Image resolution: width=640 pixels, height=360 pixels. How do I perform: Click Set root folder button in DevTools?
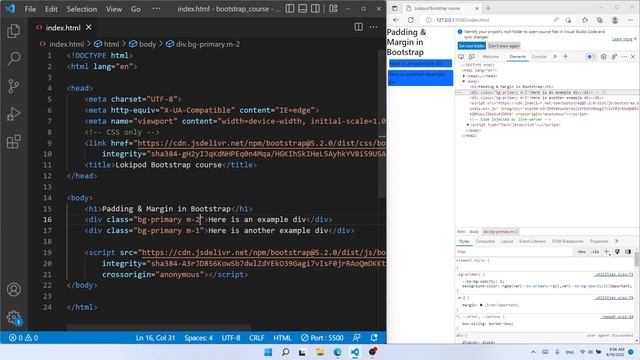(x=471, y=46)
